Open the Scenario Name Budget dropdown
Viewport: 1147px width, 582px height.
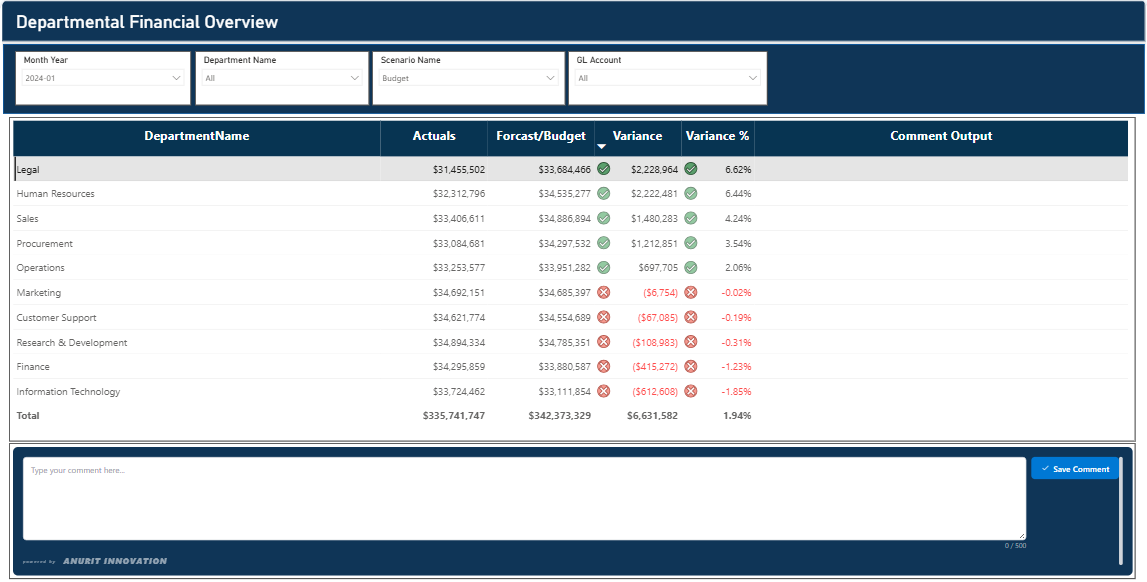[x=469, y=78]
